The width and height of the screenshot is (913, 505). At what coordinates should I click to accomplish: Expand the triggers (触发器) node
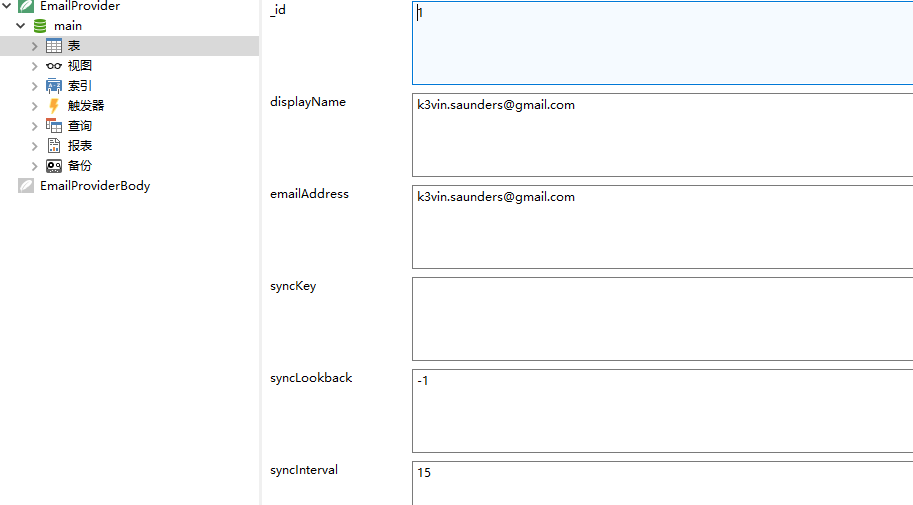coord(34,106)
